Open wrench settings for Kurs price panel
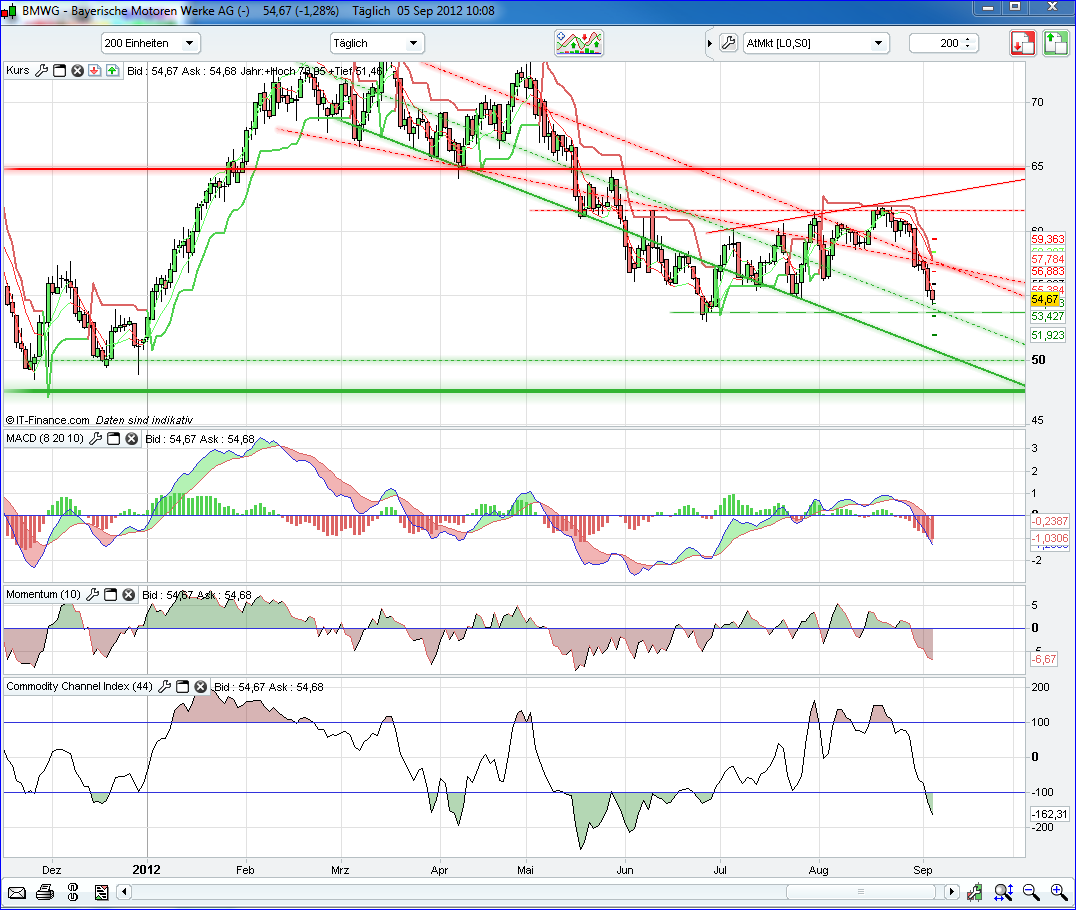Screen dimensions: 1076x910 click(x=41, y=71)
